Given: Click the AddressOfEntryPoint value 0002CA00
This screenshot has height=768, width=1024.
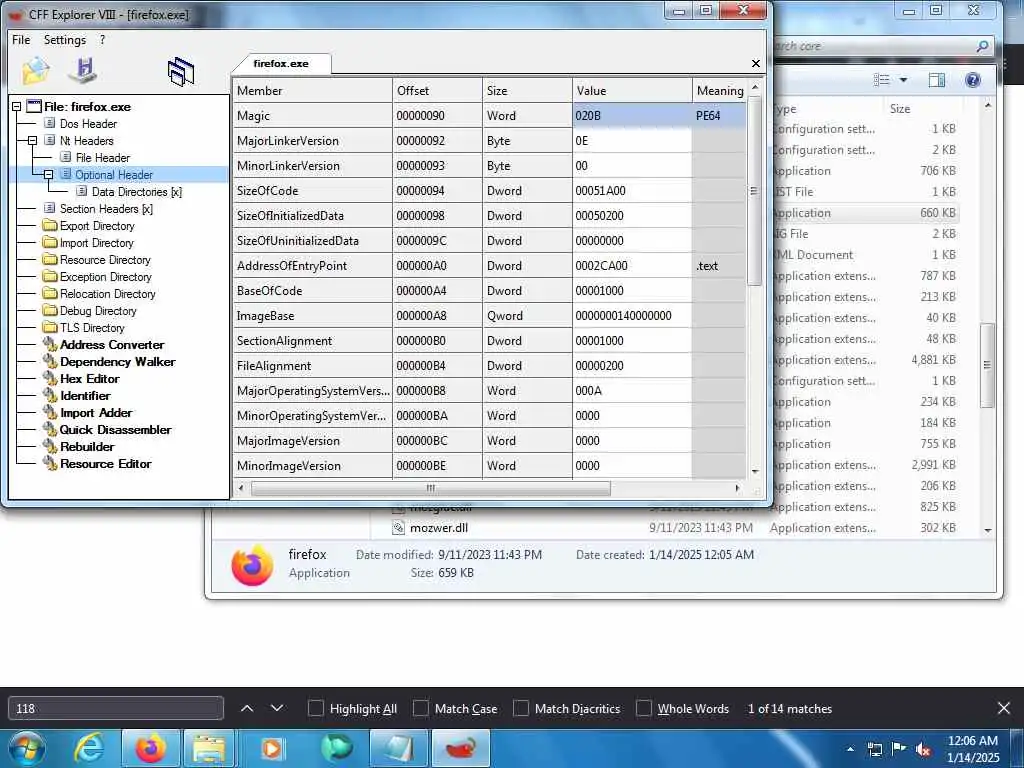Looking at the screenshot, I should click(632, 266).
